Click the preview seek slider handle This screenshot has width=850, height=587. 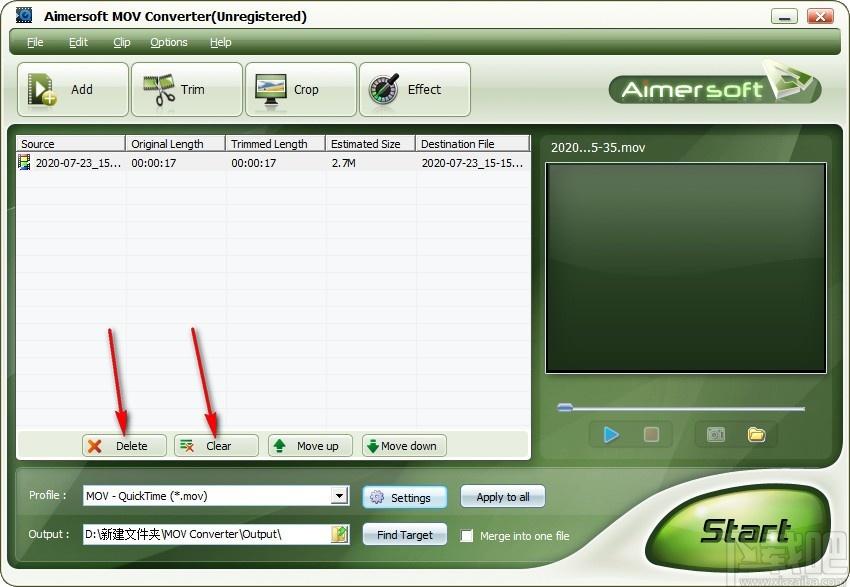point(565,408)
